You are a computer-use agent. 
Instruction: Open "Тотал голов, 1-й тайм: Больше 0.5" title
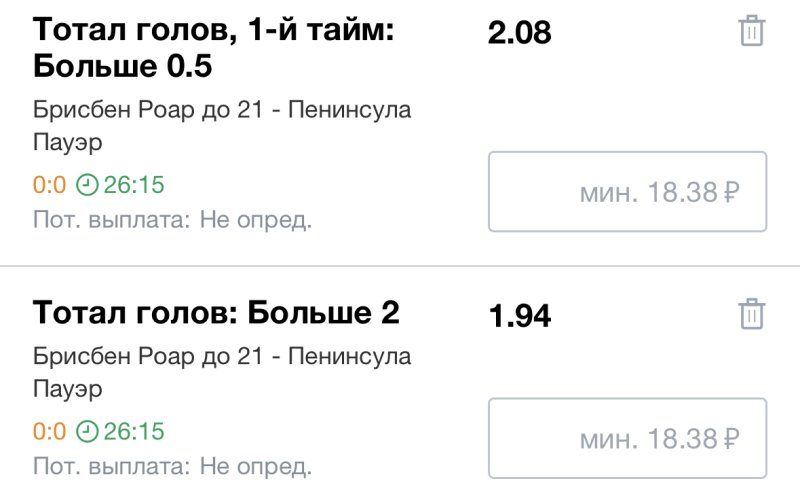coord(215,49)
